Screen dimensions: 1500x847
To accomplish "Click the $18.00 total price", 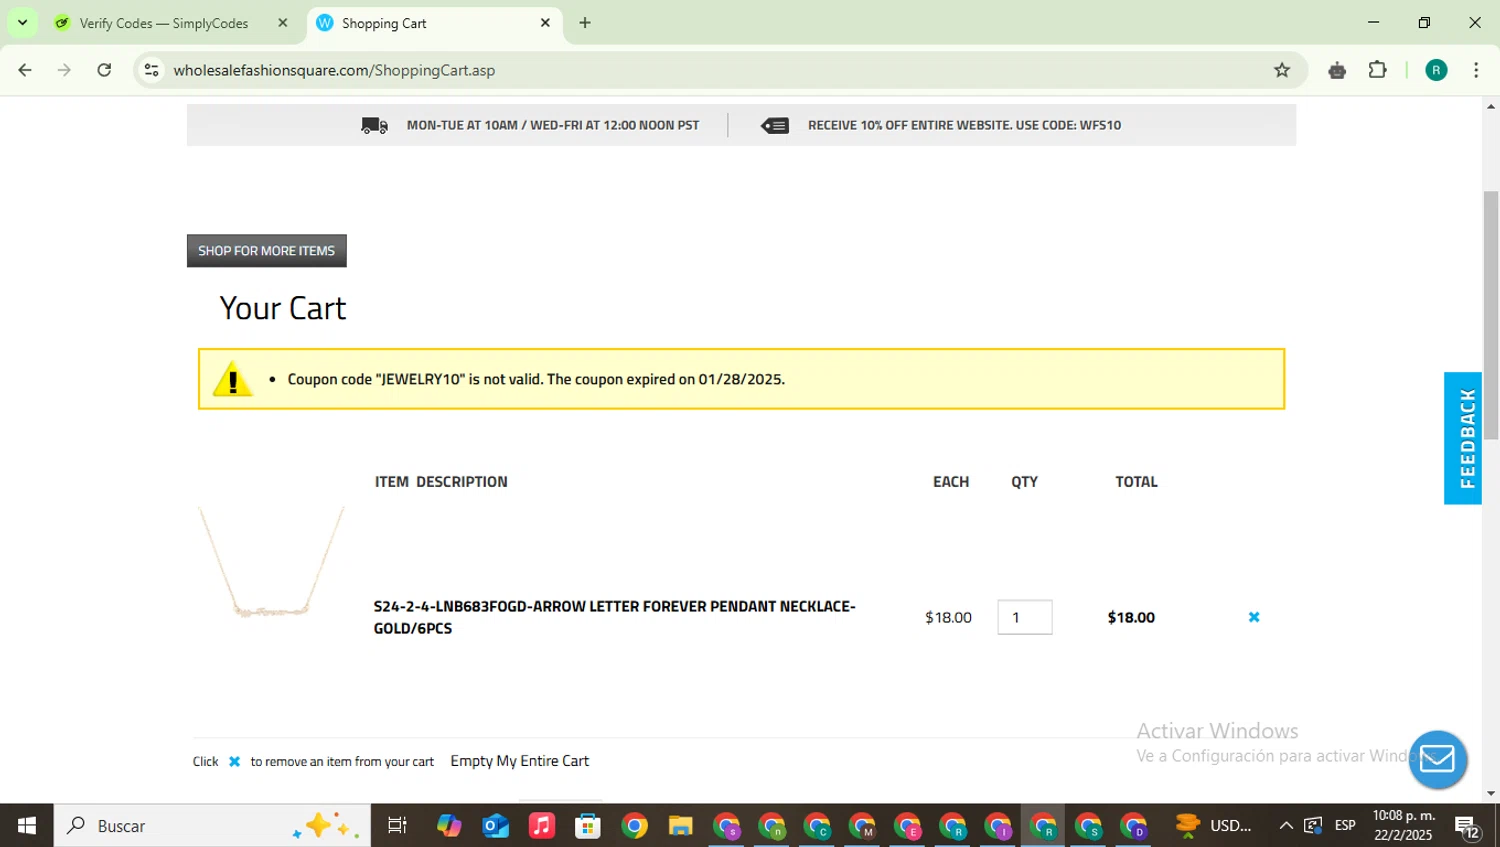I will point(1131,617).
